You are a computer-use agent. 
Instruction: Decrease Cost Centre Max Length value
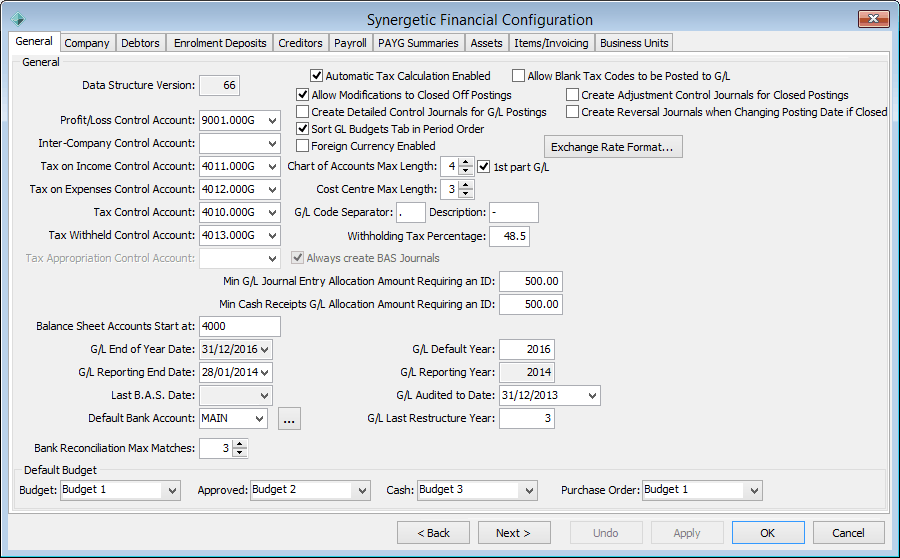click(x=466, y=194)
